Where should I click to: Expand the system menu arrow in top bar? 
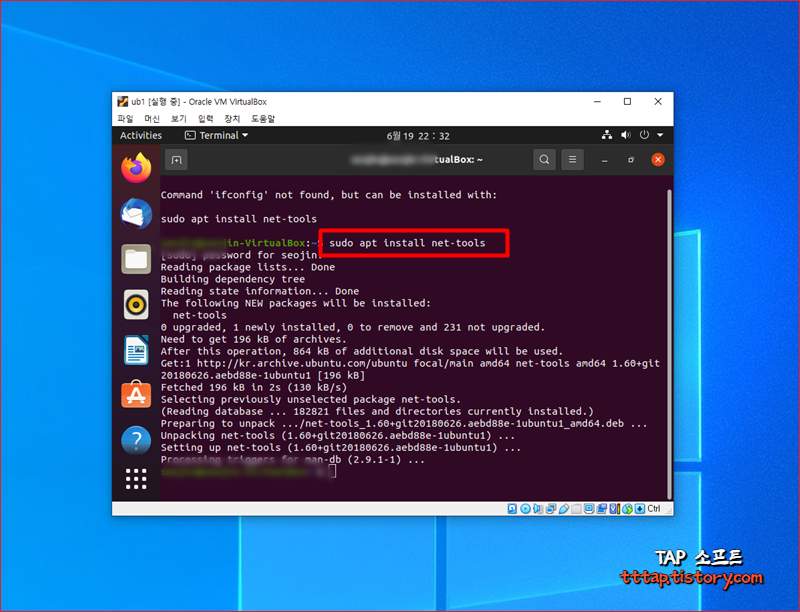[660, 135]
